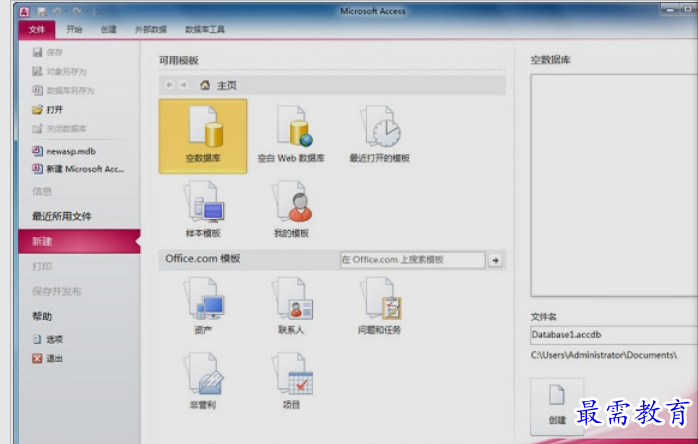This screenshot has width=698, height=444.
Task: Click the 主页 breadcrumb text
Action: point(227,85)
